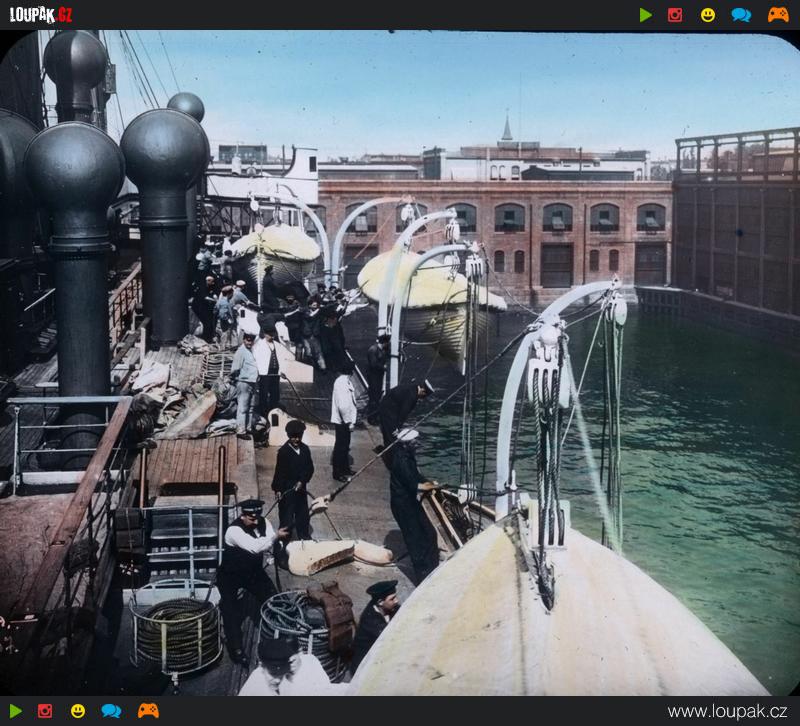800x726 pixels.
Task: Click the orange game controller icon at top
Action: (777, 15)
